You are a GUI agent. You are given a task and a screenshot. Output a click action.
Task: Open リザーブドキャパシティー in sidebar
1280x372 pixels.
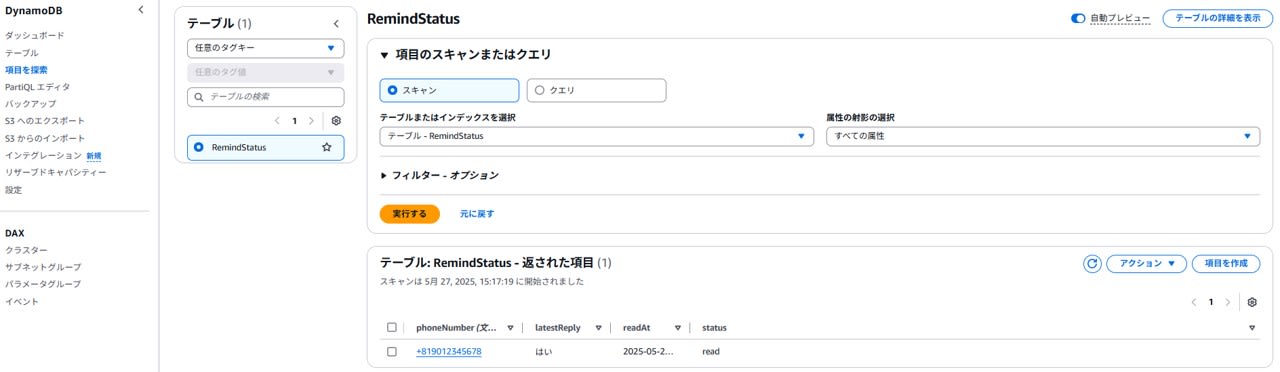tap(56, 172)
